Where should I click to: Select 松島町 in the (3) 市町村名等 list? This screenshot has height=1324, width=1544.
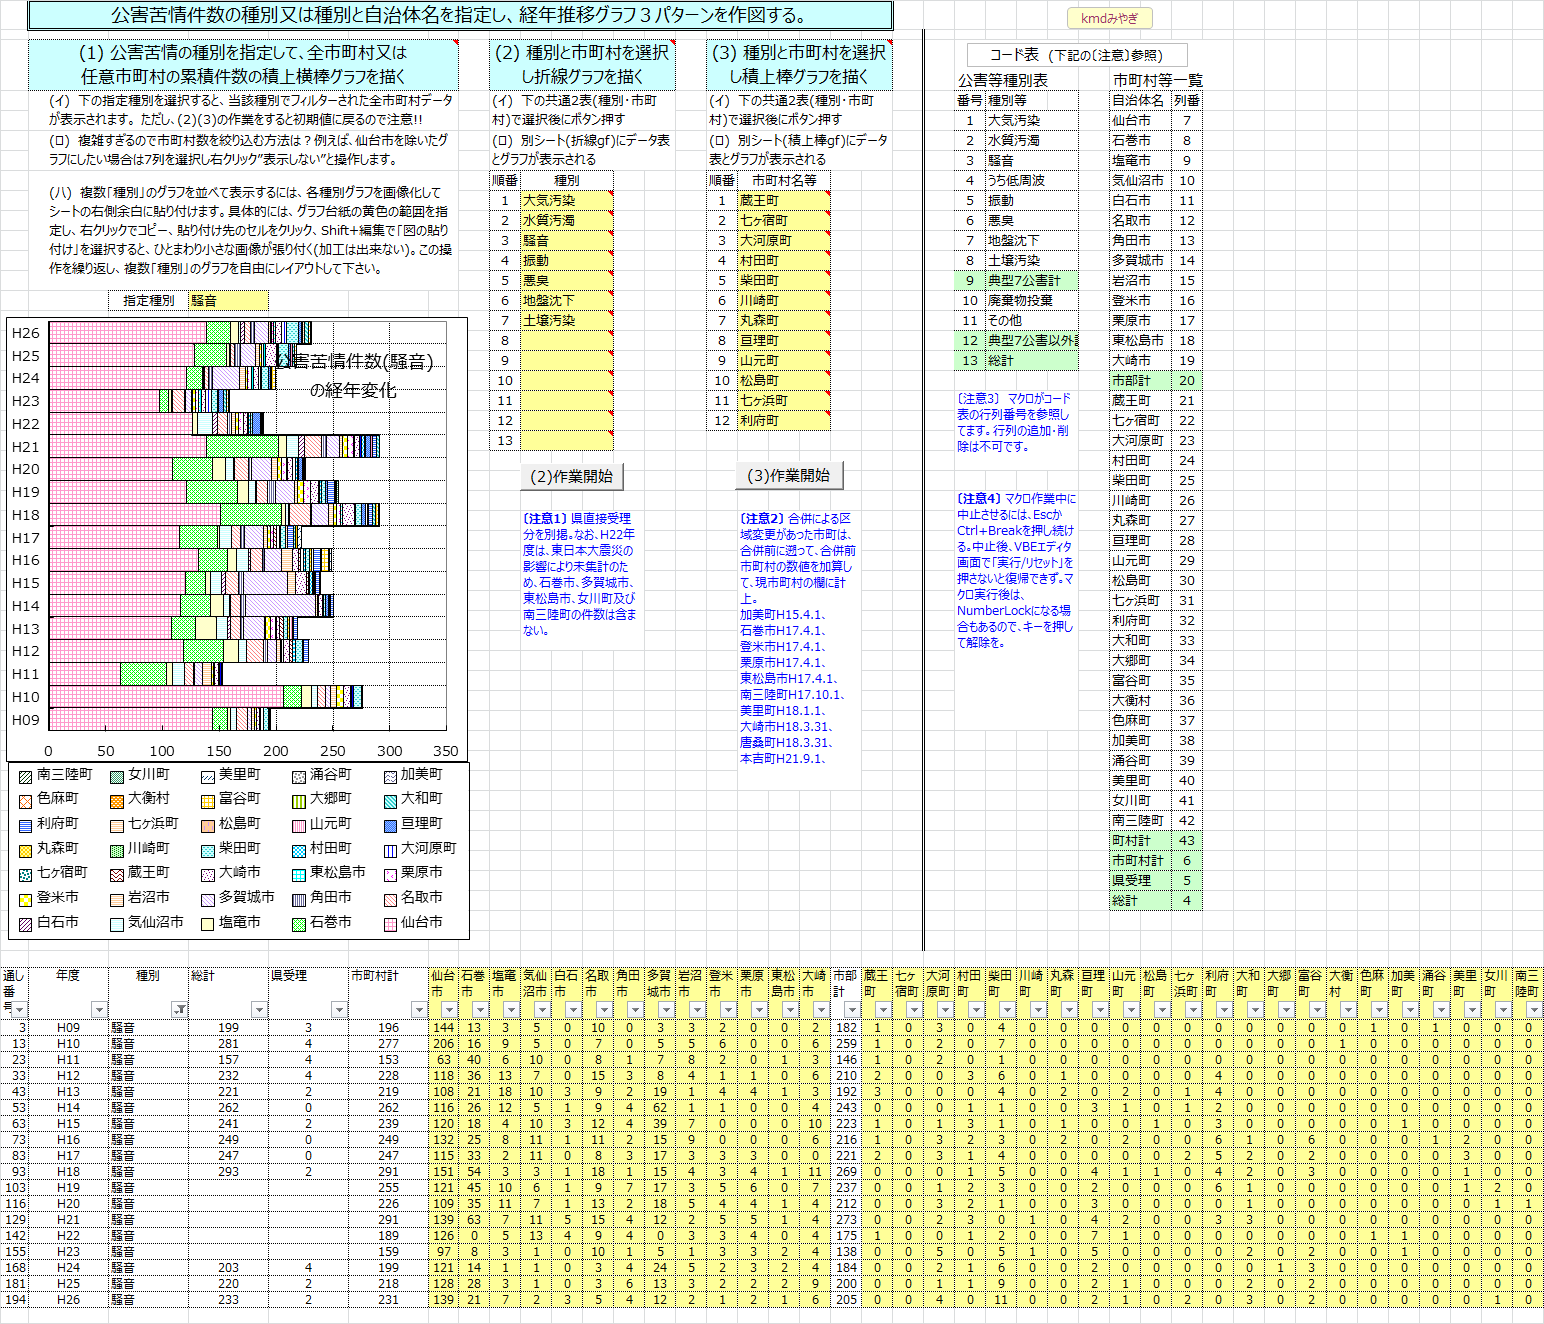coord(784,380)
